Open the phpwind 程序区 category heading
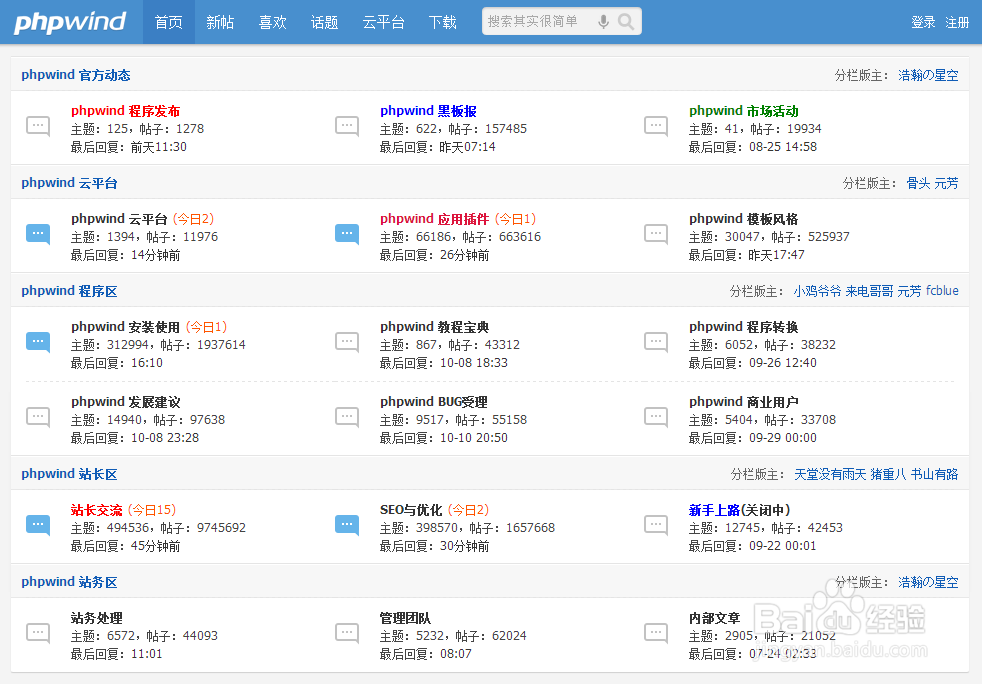982x684 pixels. 70,291
